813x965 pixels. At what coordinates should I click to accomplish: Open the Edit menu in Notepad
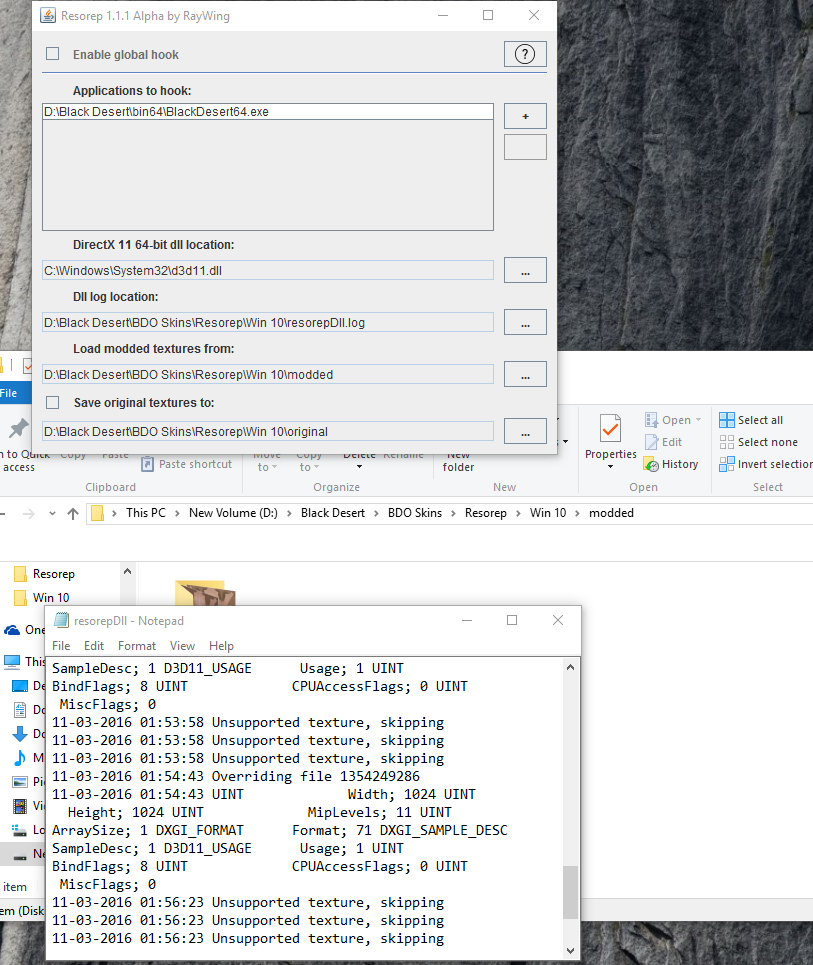pyautogui.click(x=94, y=646)
